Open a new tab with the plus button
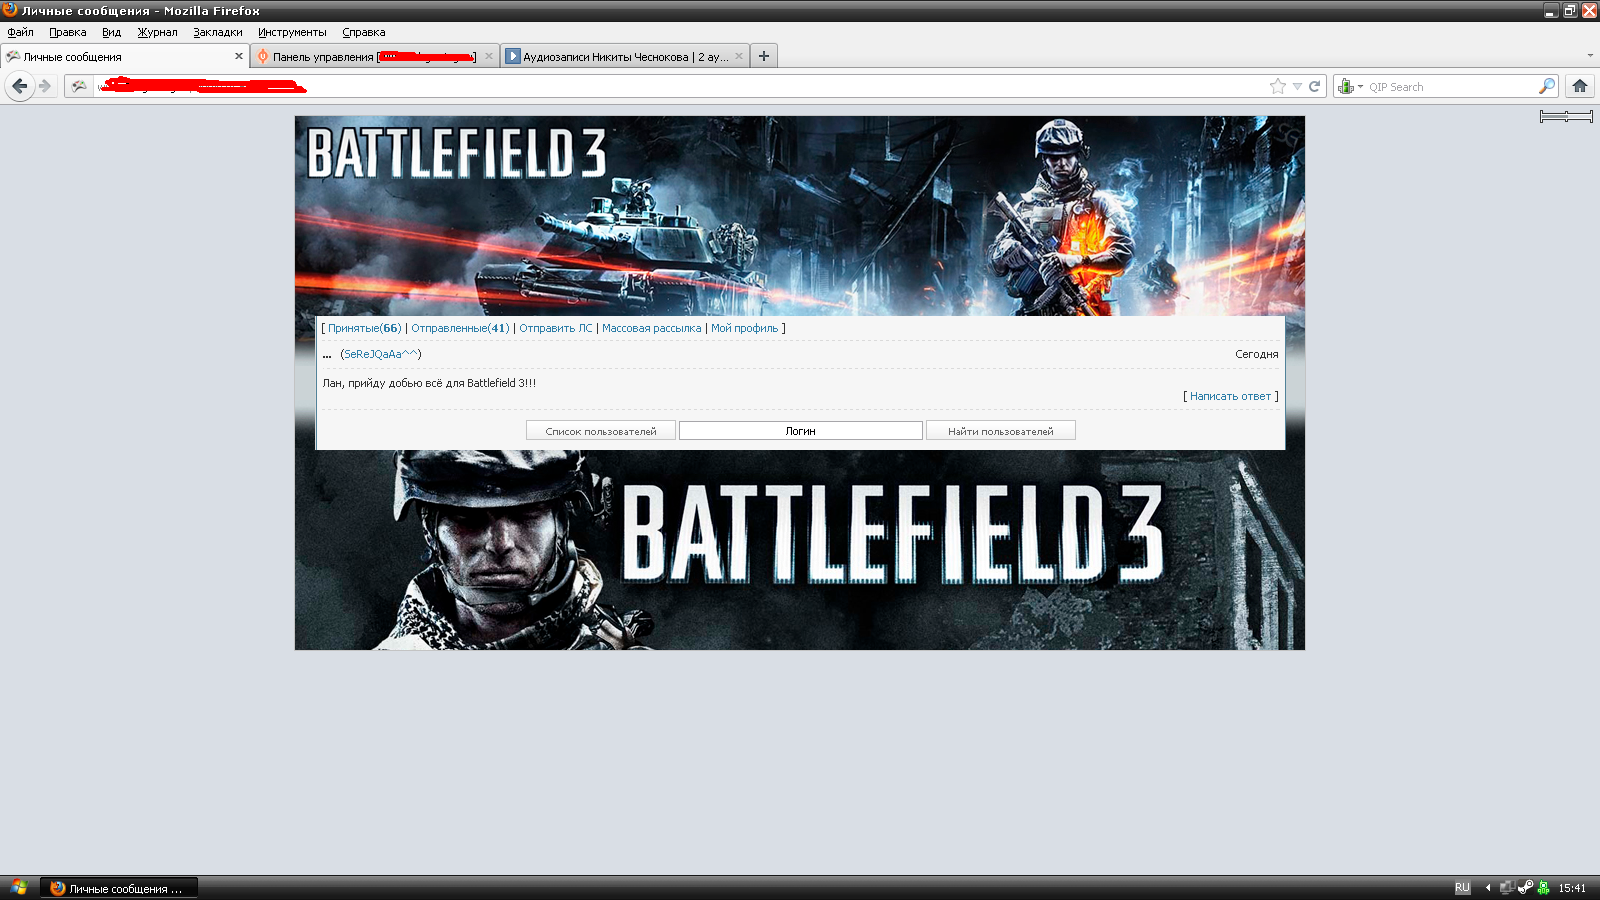1600x900 pixels. [x=764, y=56]
